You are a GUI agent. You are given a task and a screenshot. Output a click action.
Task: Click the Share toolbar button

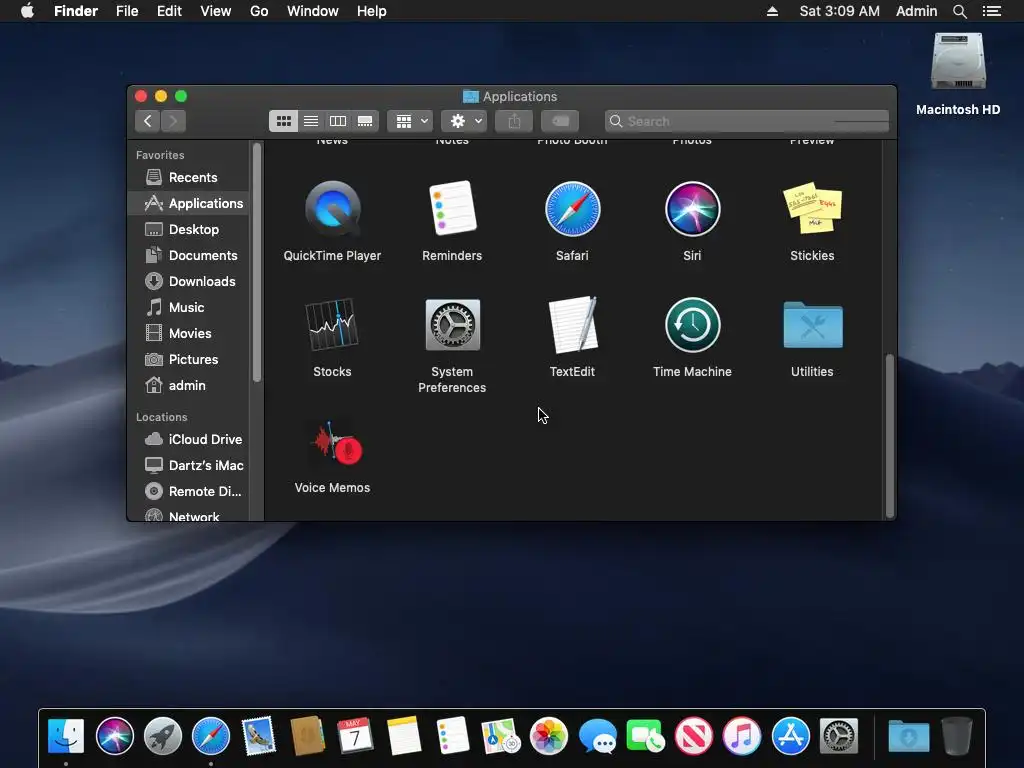pyautogui.click(x=514, y=121)
